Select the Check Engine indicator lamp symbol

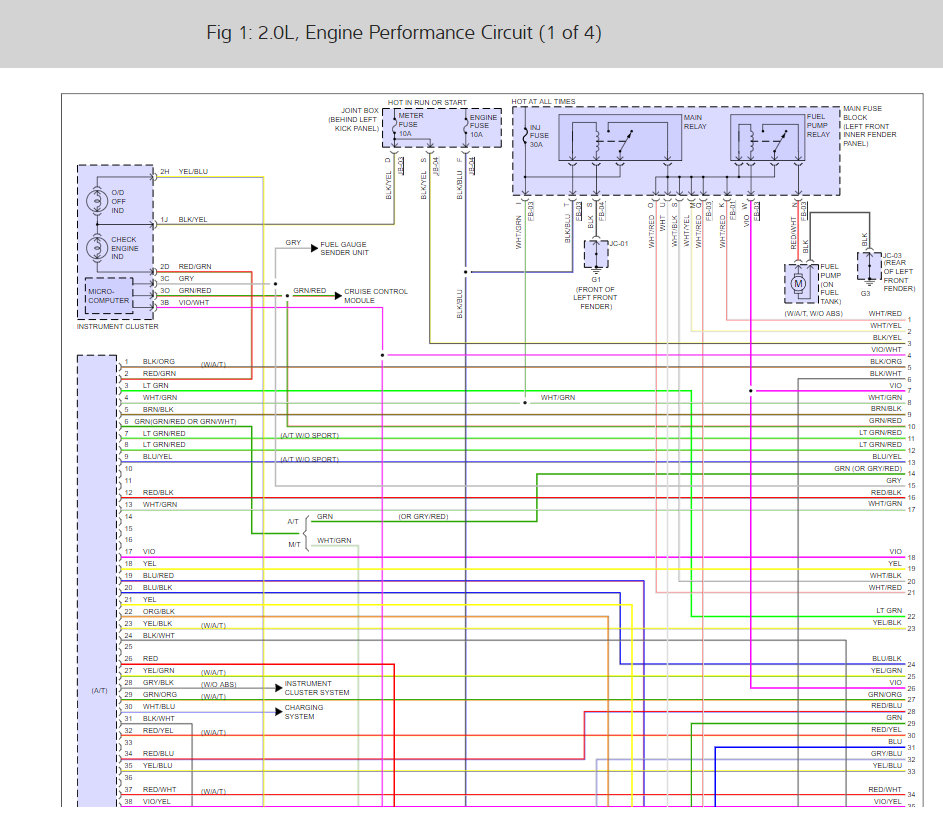[97, 245]
